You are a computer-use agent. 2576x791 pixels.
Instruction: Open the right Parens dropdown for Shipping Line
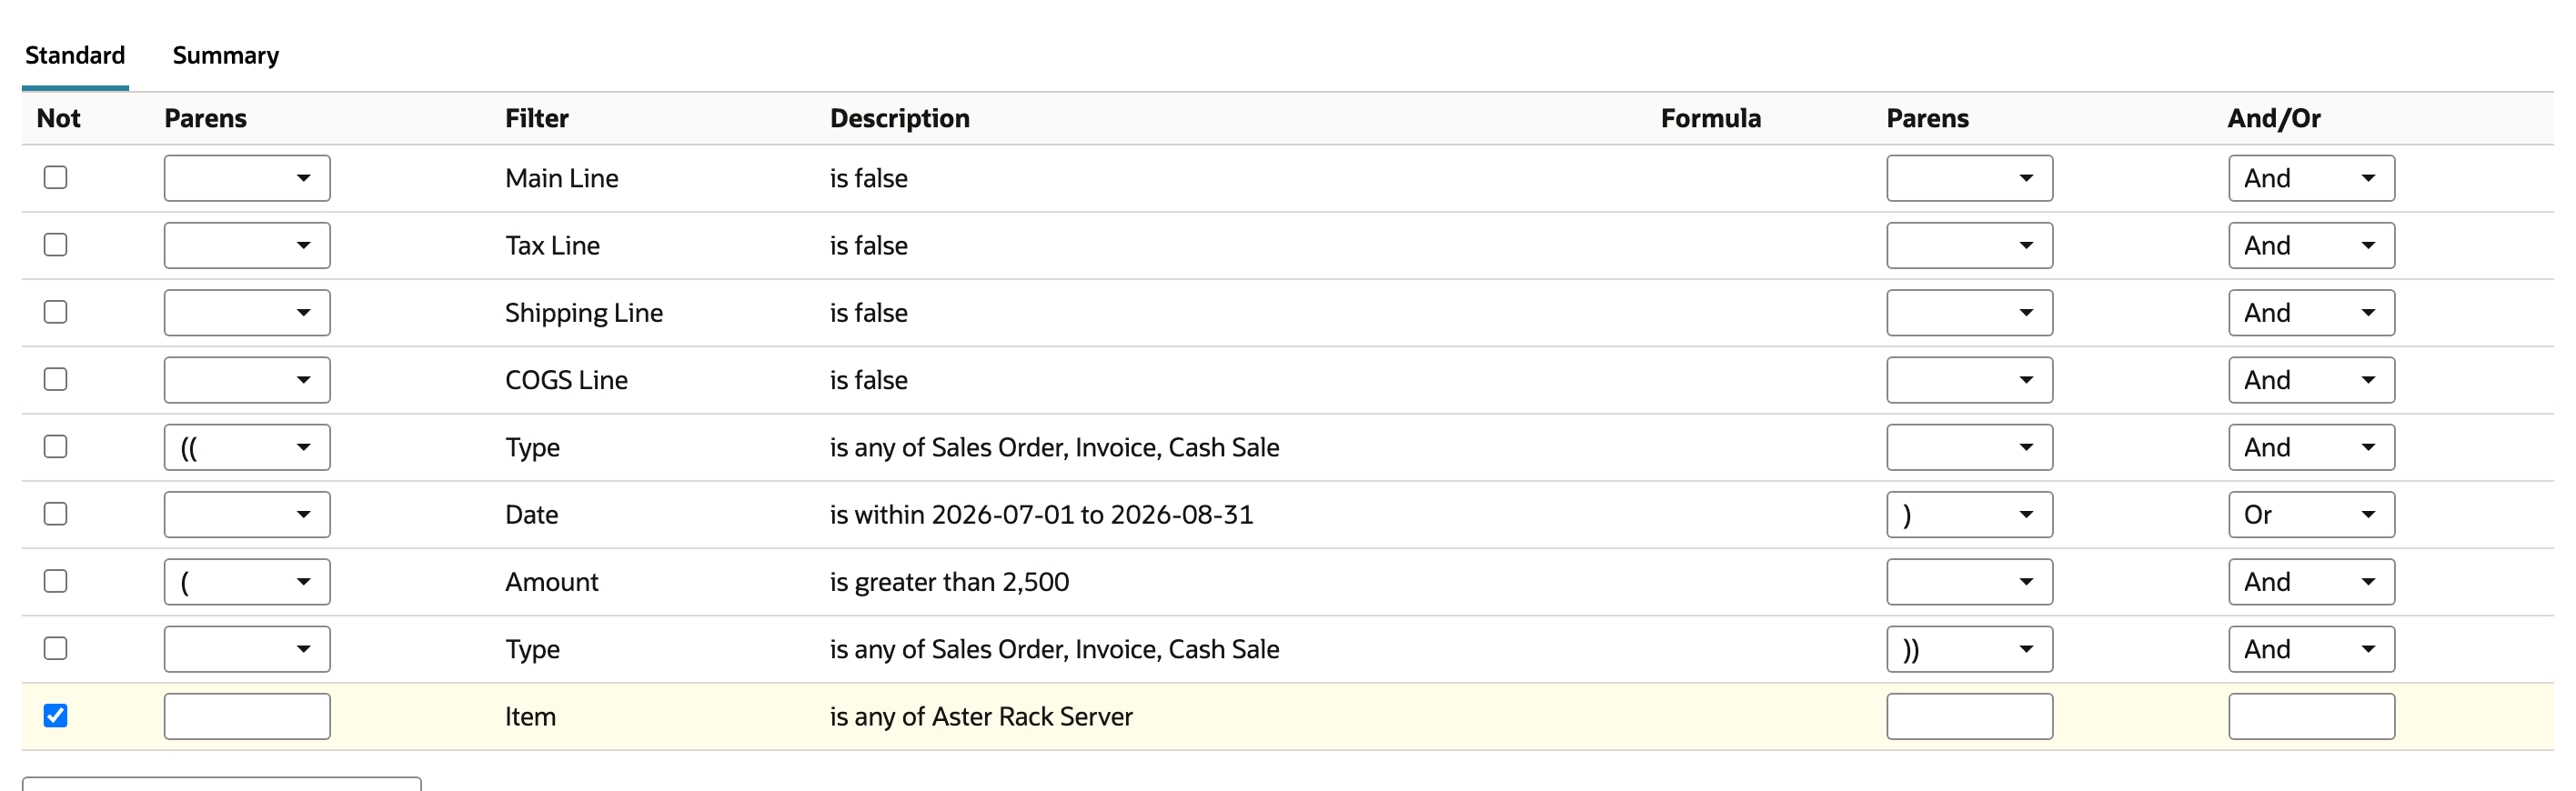point(1969,312)
